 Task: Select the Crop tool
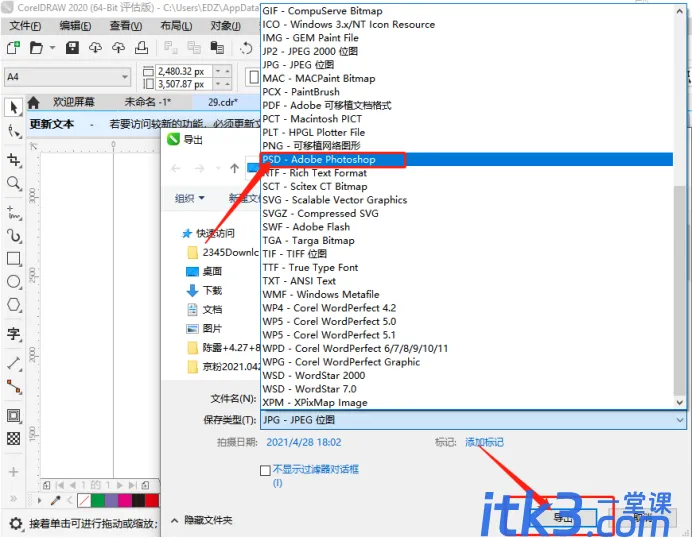[x=14, y=160]
